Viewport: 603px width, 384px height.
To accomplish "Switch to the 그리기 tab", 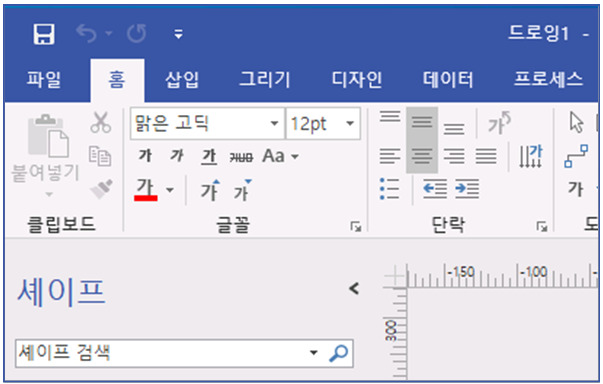I will 265,80.
